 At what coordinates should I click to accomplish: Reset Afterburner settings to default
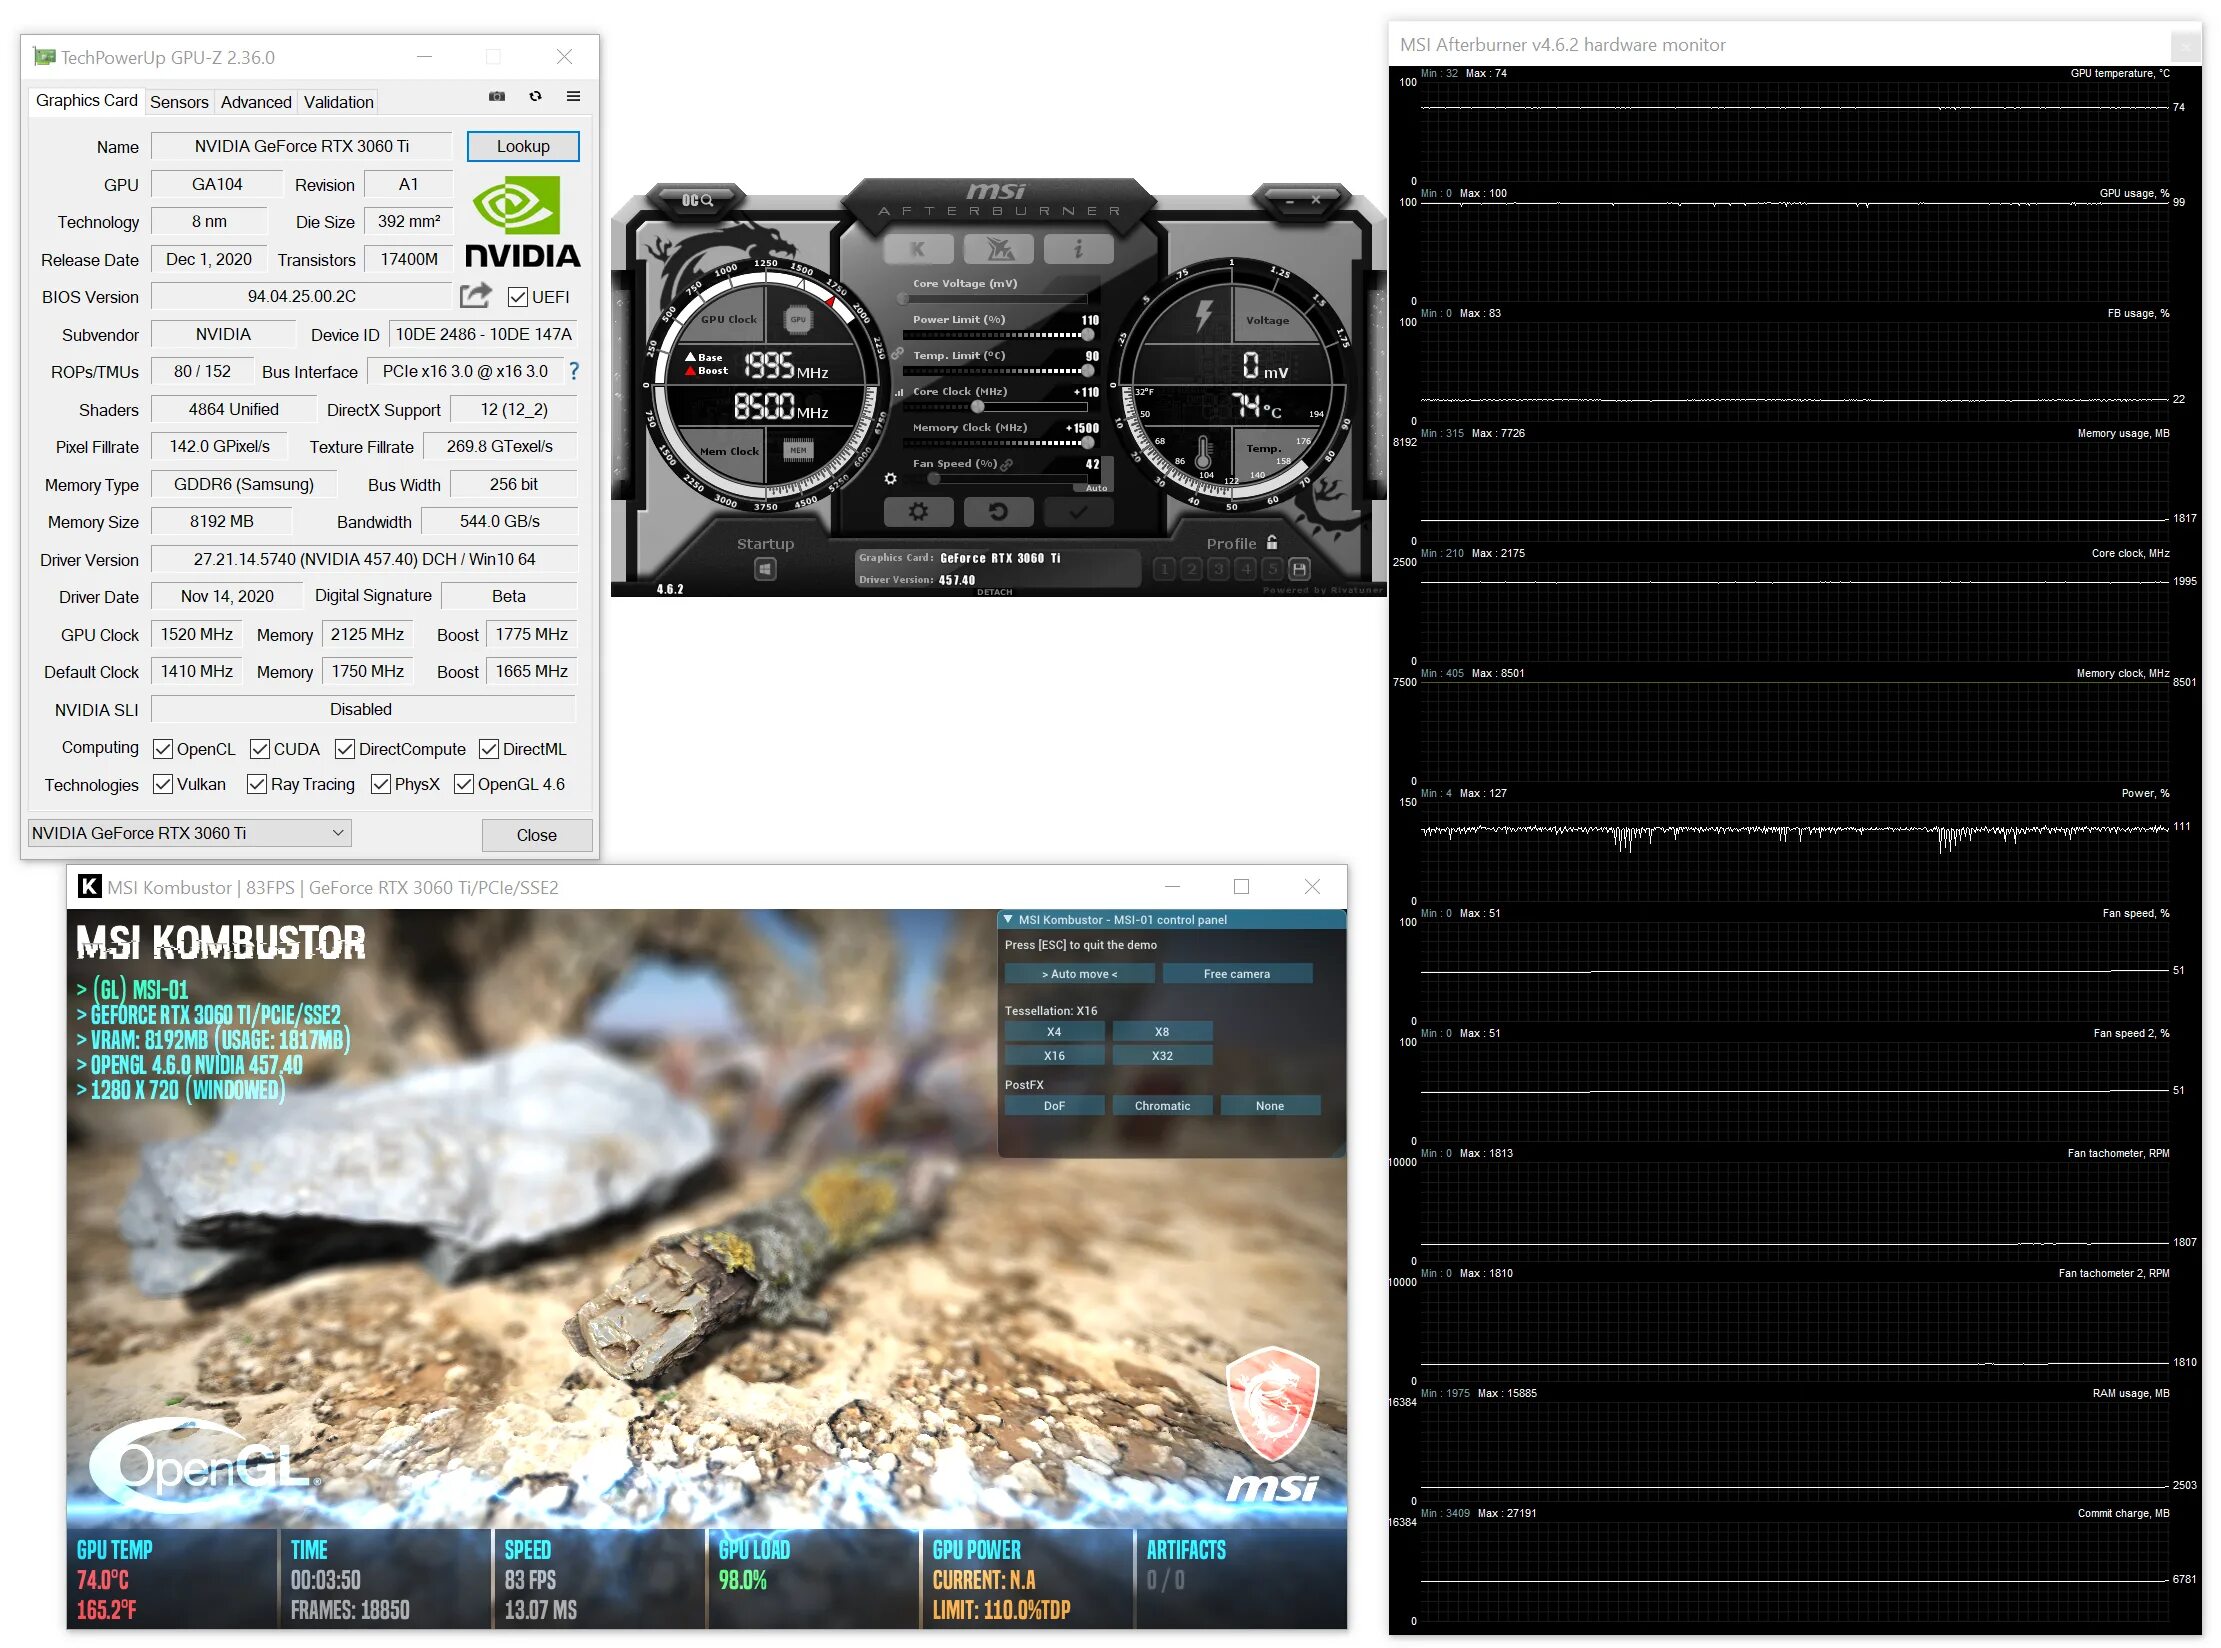pos(998,512)
